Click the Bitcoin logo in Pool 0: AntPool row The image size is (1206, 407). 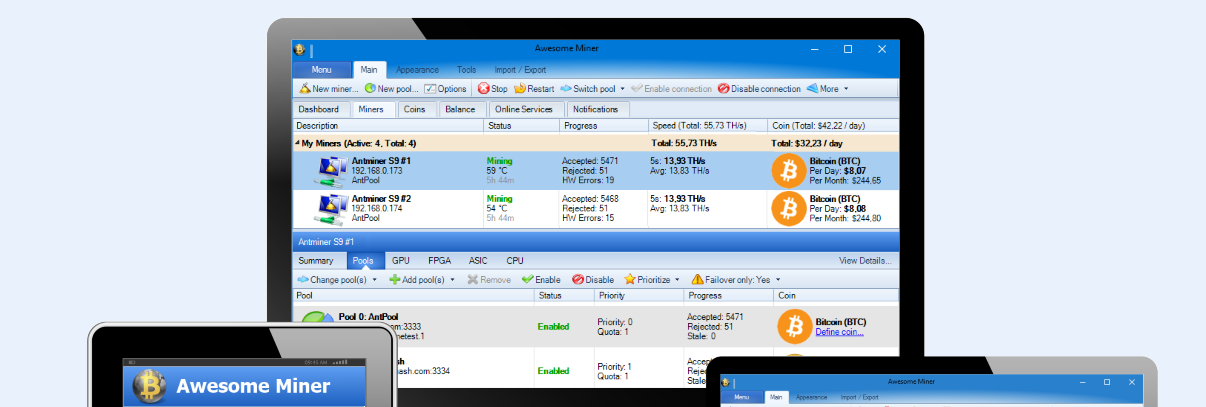click(794, 327)
